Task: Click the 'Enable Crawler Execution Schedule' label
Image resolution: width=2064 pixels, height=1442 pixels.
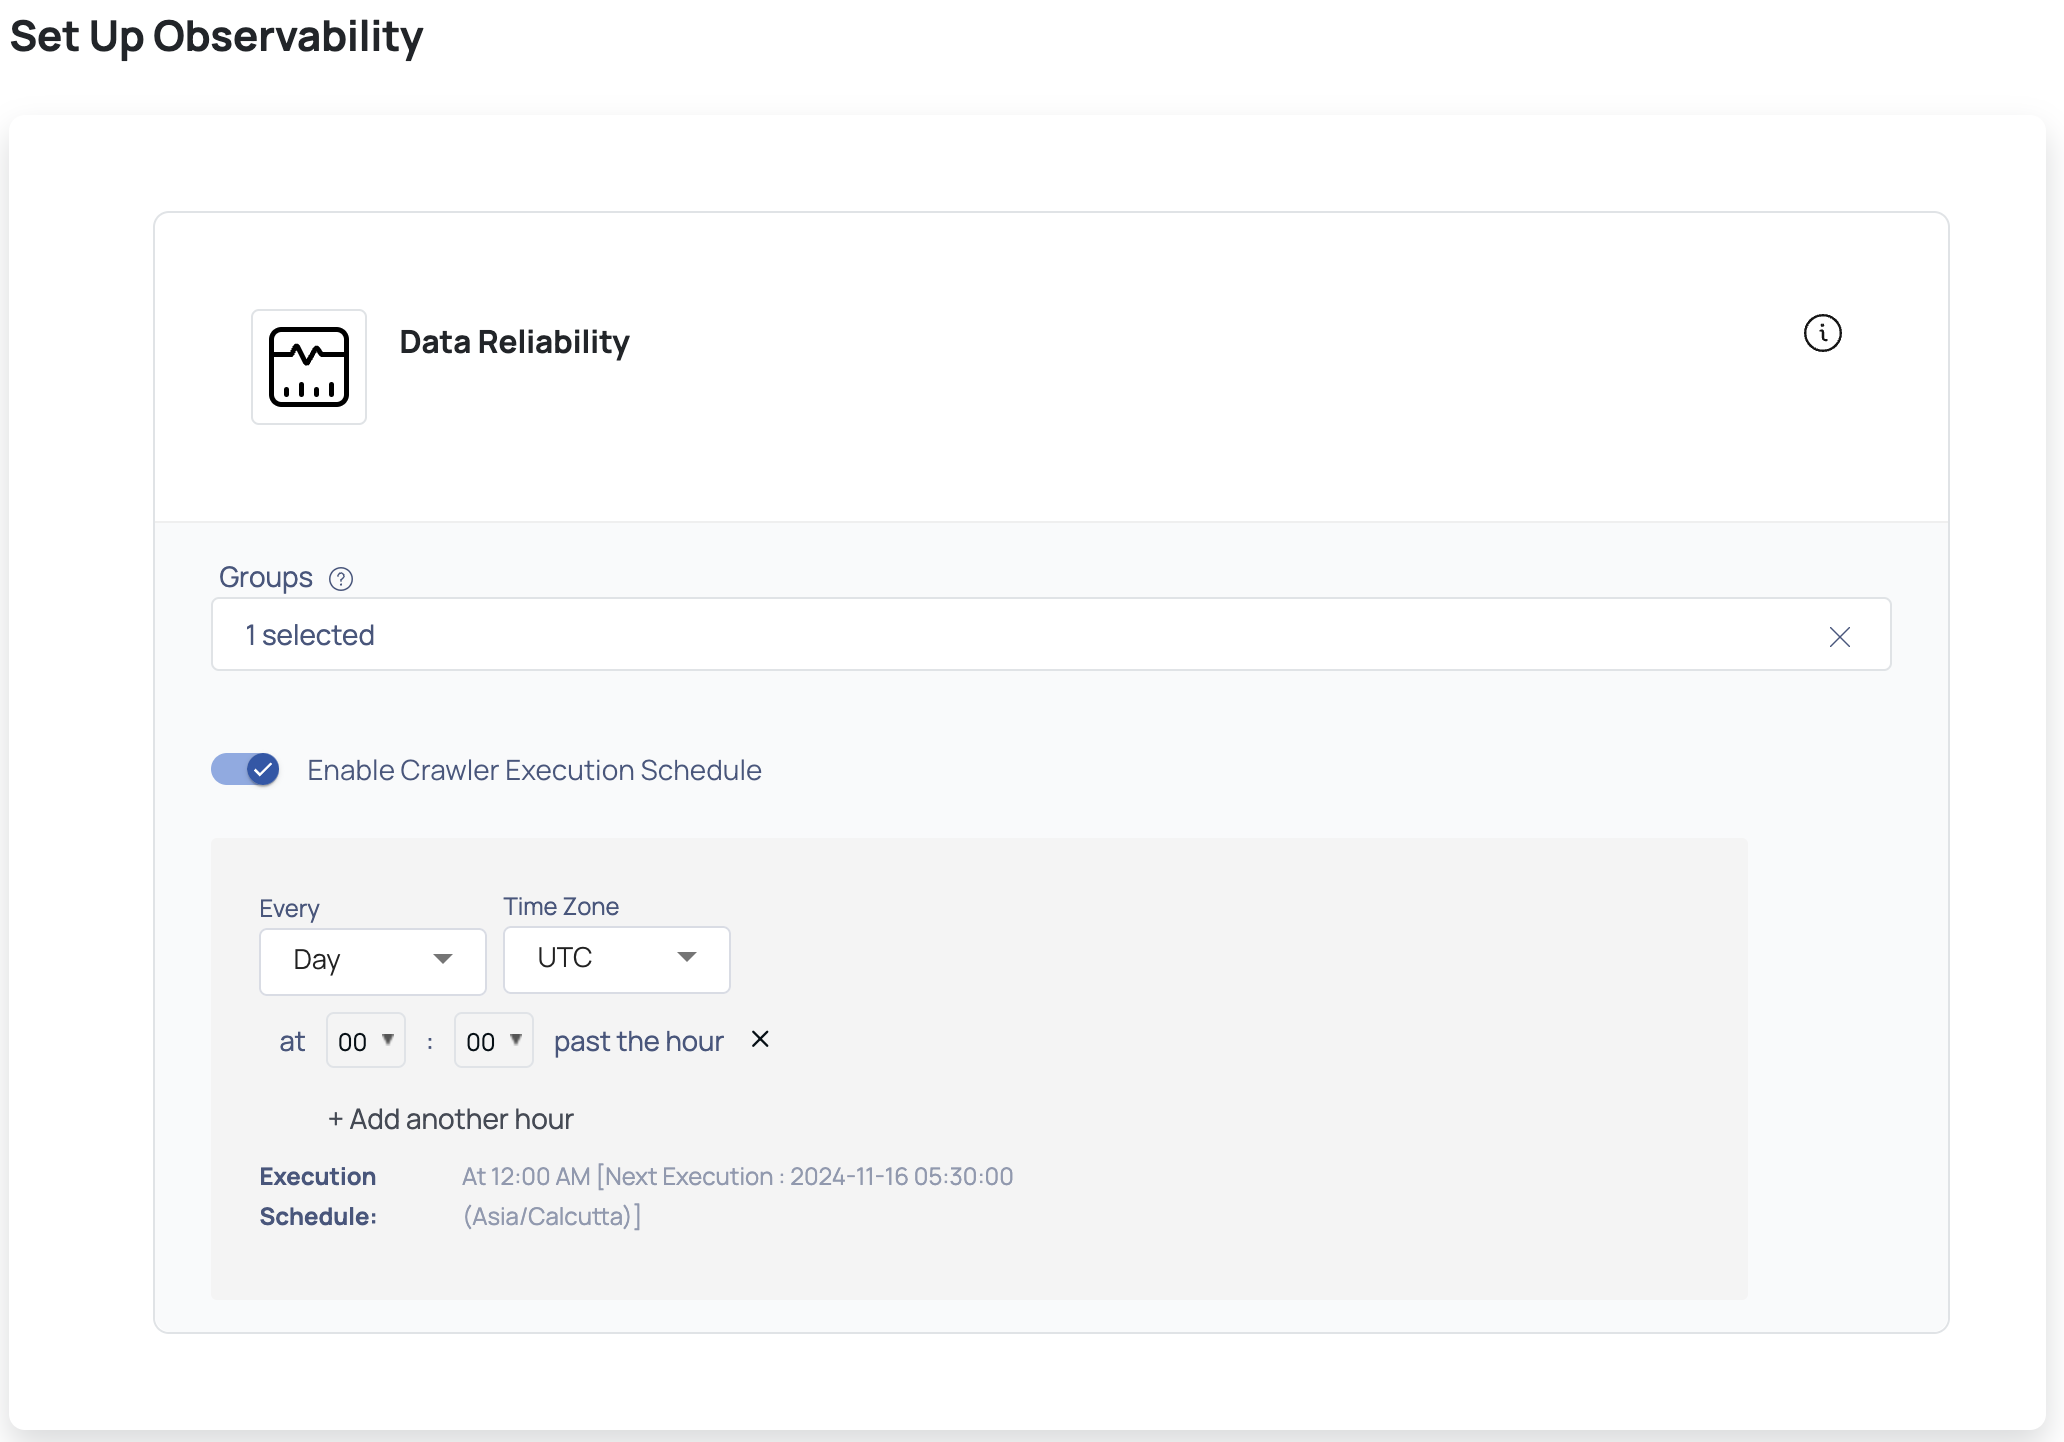Action: [x=534, y=770]
